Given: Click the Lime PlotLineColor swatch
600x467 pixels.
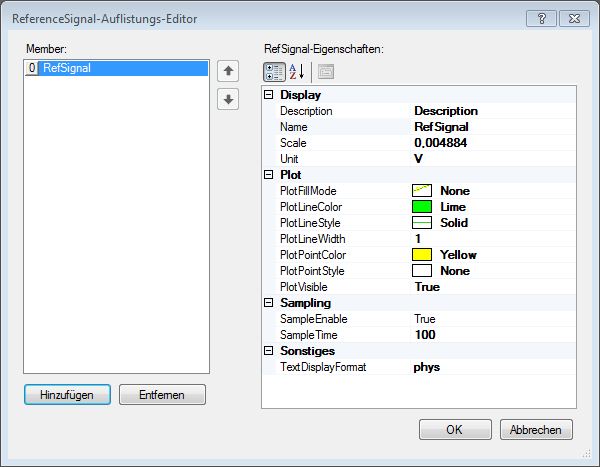Looking at the screenshot, I should point(423,207).
